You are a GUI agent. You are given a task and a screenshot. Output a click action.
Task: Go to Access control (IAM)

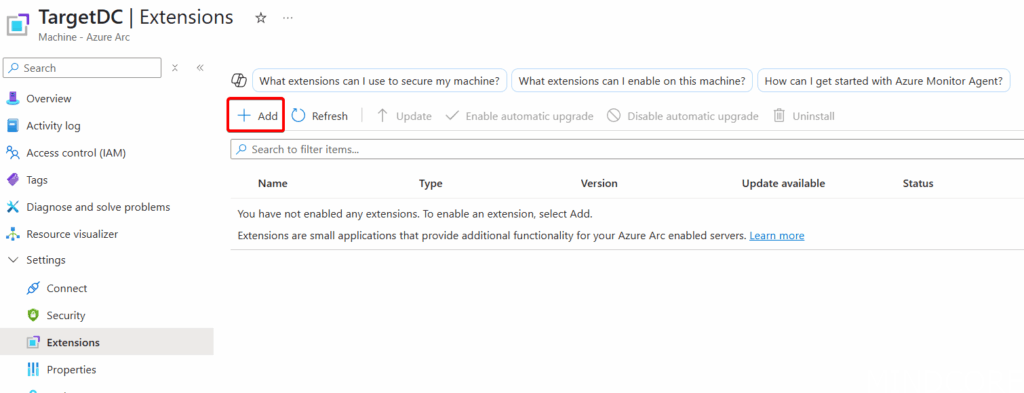coord(76,153)
